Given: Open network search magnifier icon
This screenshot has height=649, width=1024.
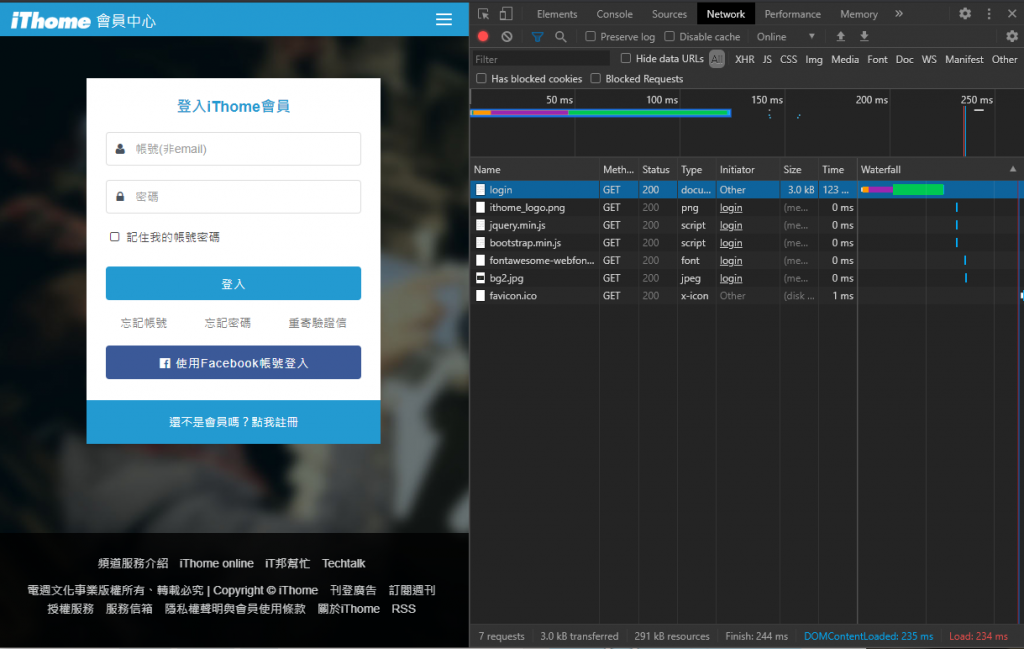Looking at the screenshot, I should point(561,37).
